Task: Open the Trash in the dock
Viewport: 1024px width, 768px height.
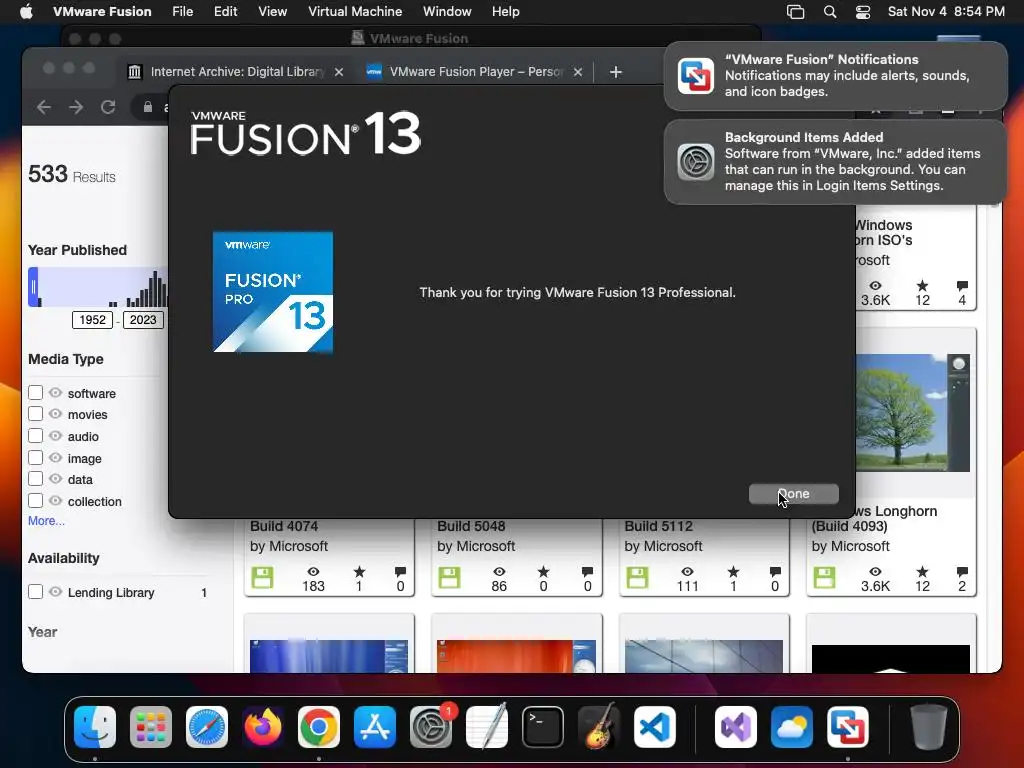Action: click(928, 726)
